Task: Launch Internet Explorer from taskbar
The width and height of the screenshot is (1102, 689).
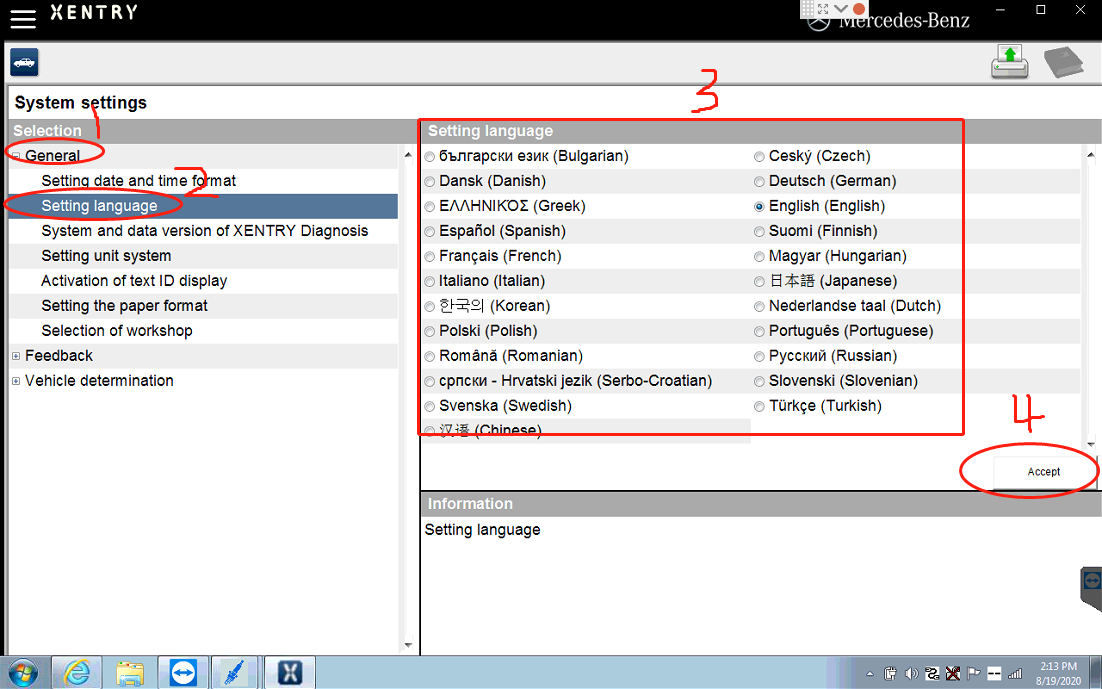Action: click(77, 673)
